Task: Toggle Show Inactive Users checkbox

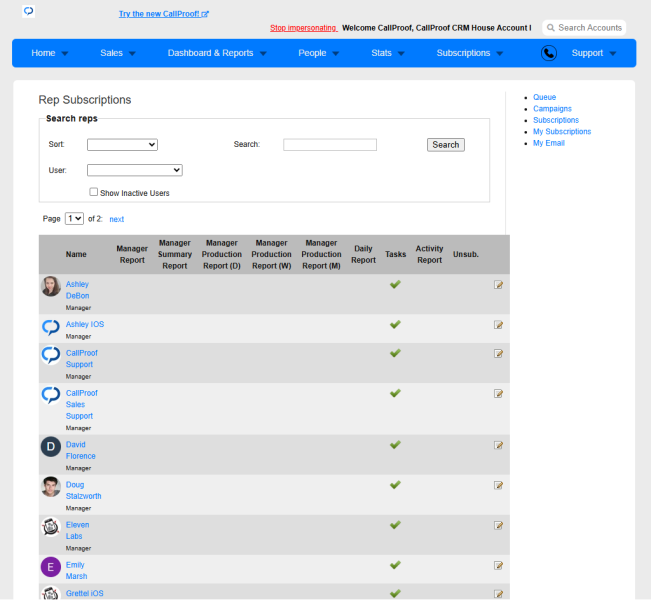Action: tap(93, 192)
